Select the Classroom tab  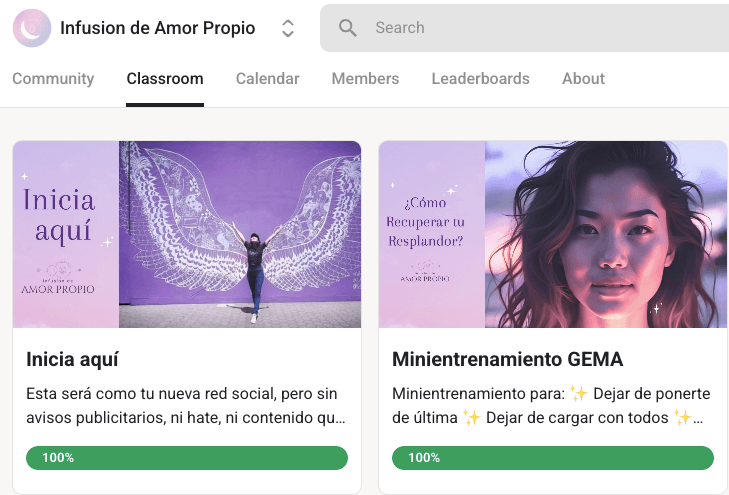tap(165, 79)
